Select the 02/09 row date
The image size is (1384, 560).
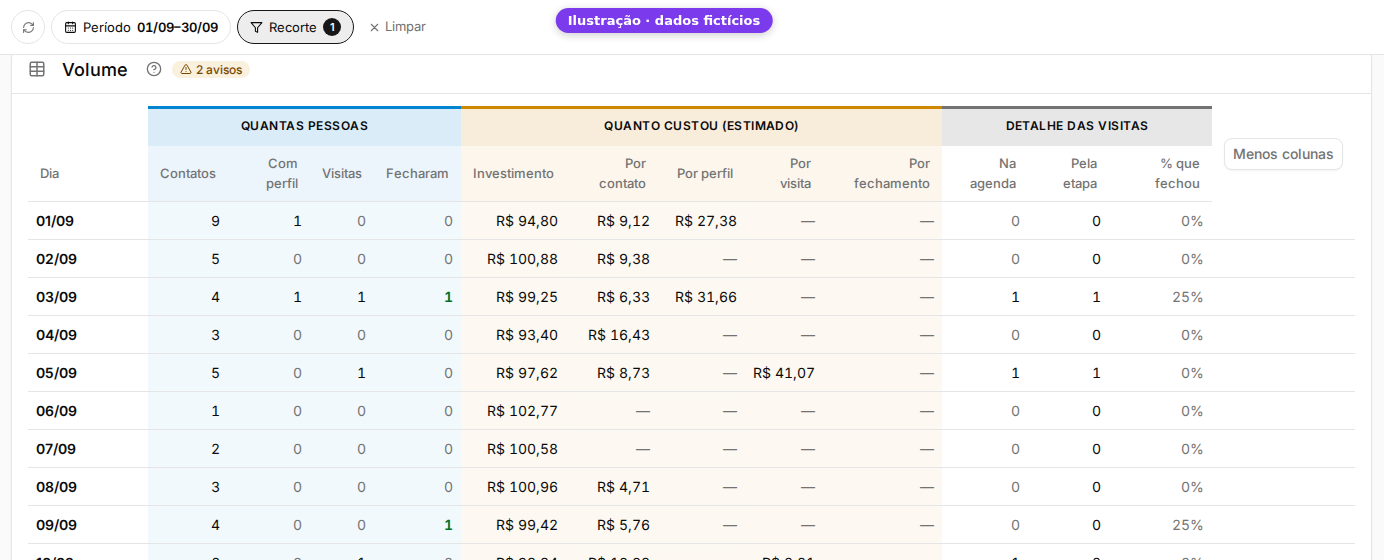[56, 259]
